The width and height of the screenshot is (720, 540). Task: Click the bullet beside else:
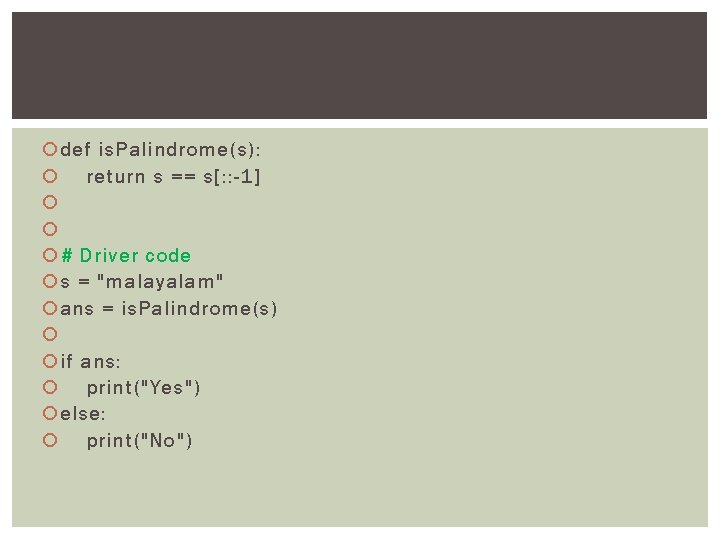[50, 413]
